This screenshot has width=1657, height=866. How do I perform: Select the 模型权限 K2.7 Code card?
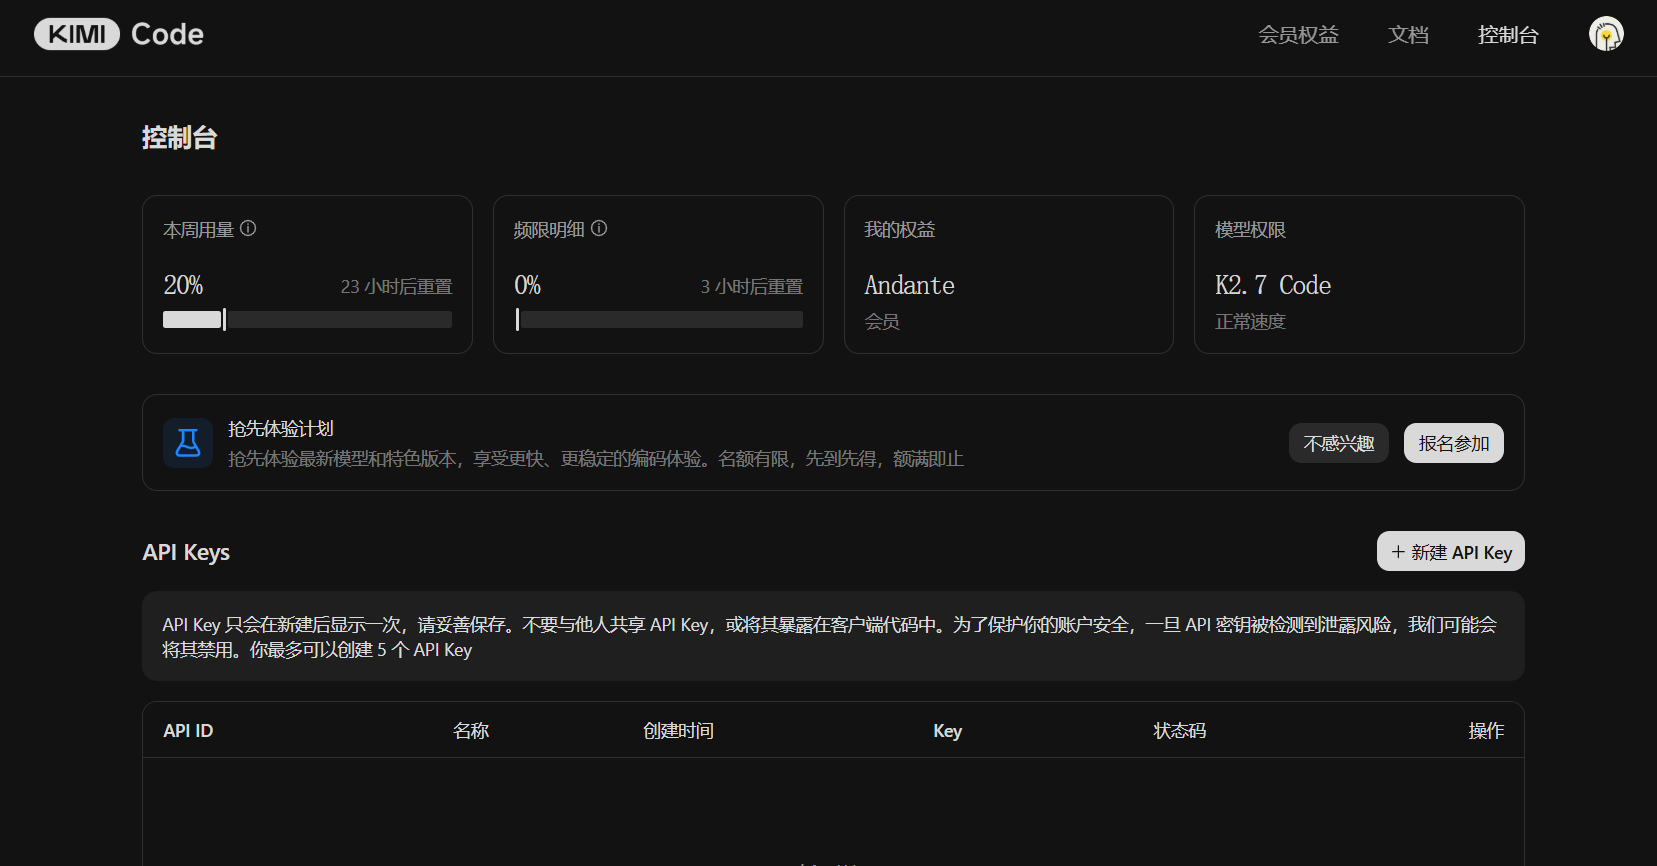tap(1359, 275)
